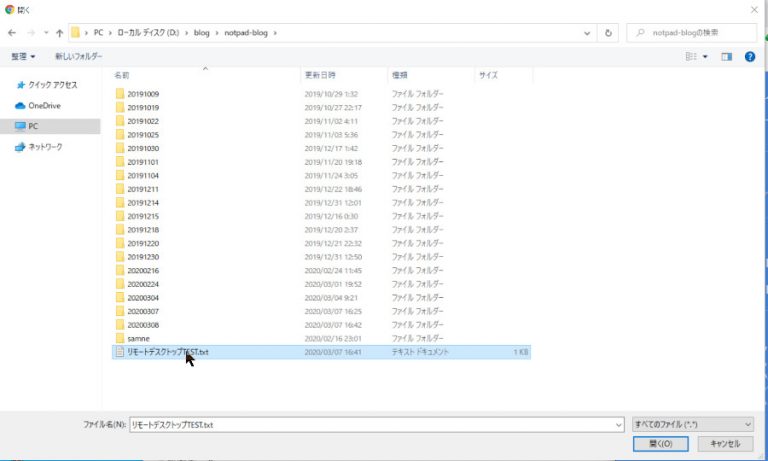
Task: Expand the file name history dropdown
Action: tap(619, 424)
